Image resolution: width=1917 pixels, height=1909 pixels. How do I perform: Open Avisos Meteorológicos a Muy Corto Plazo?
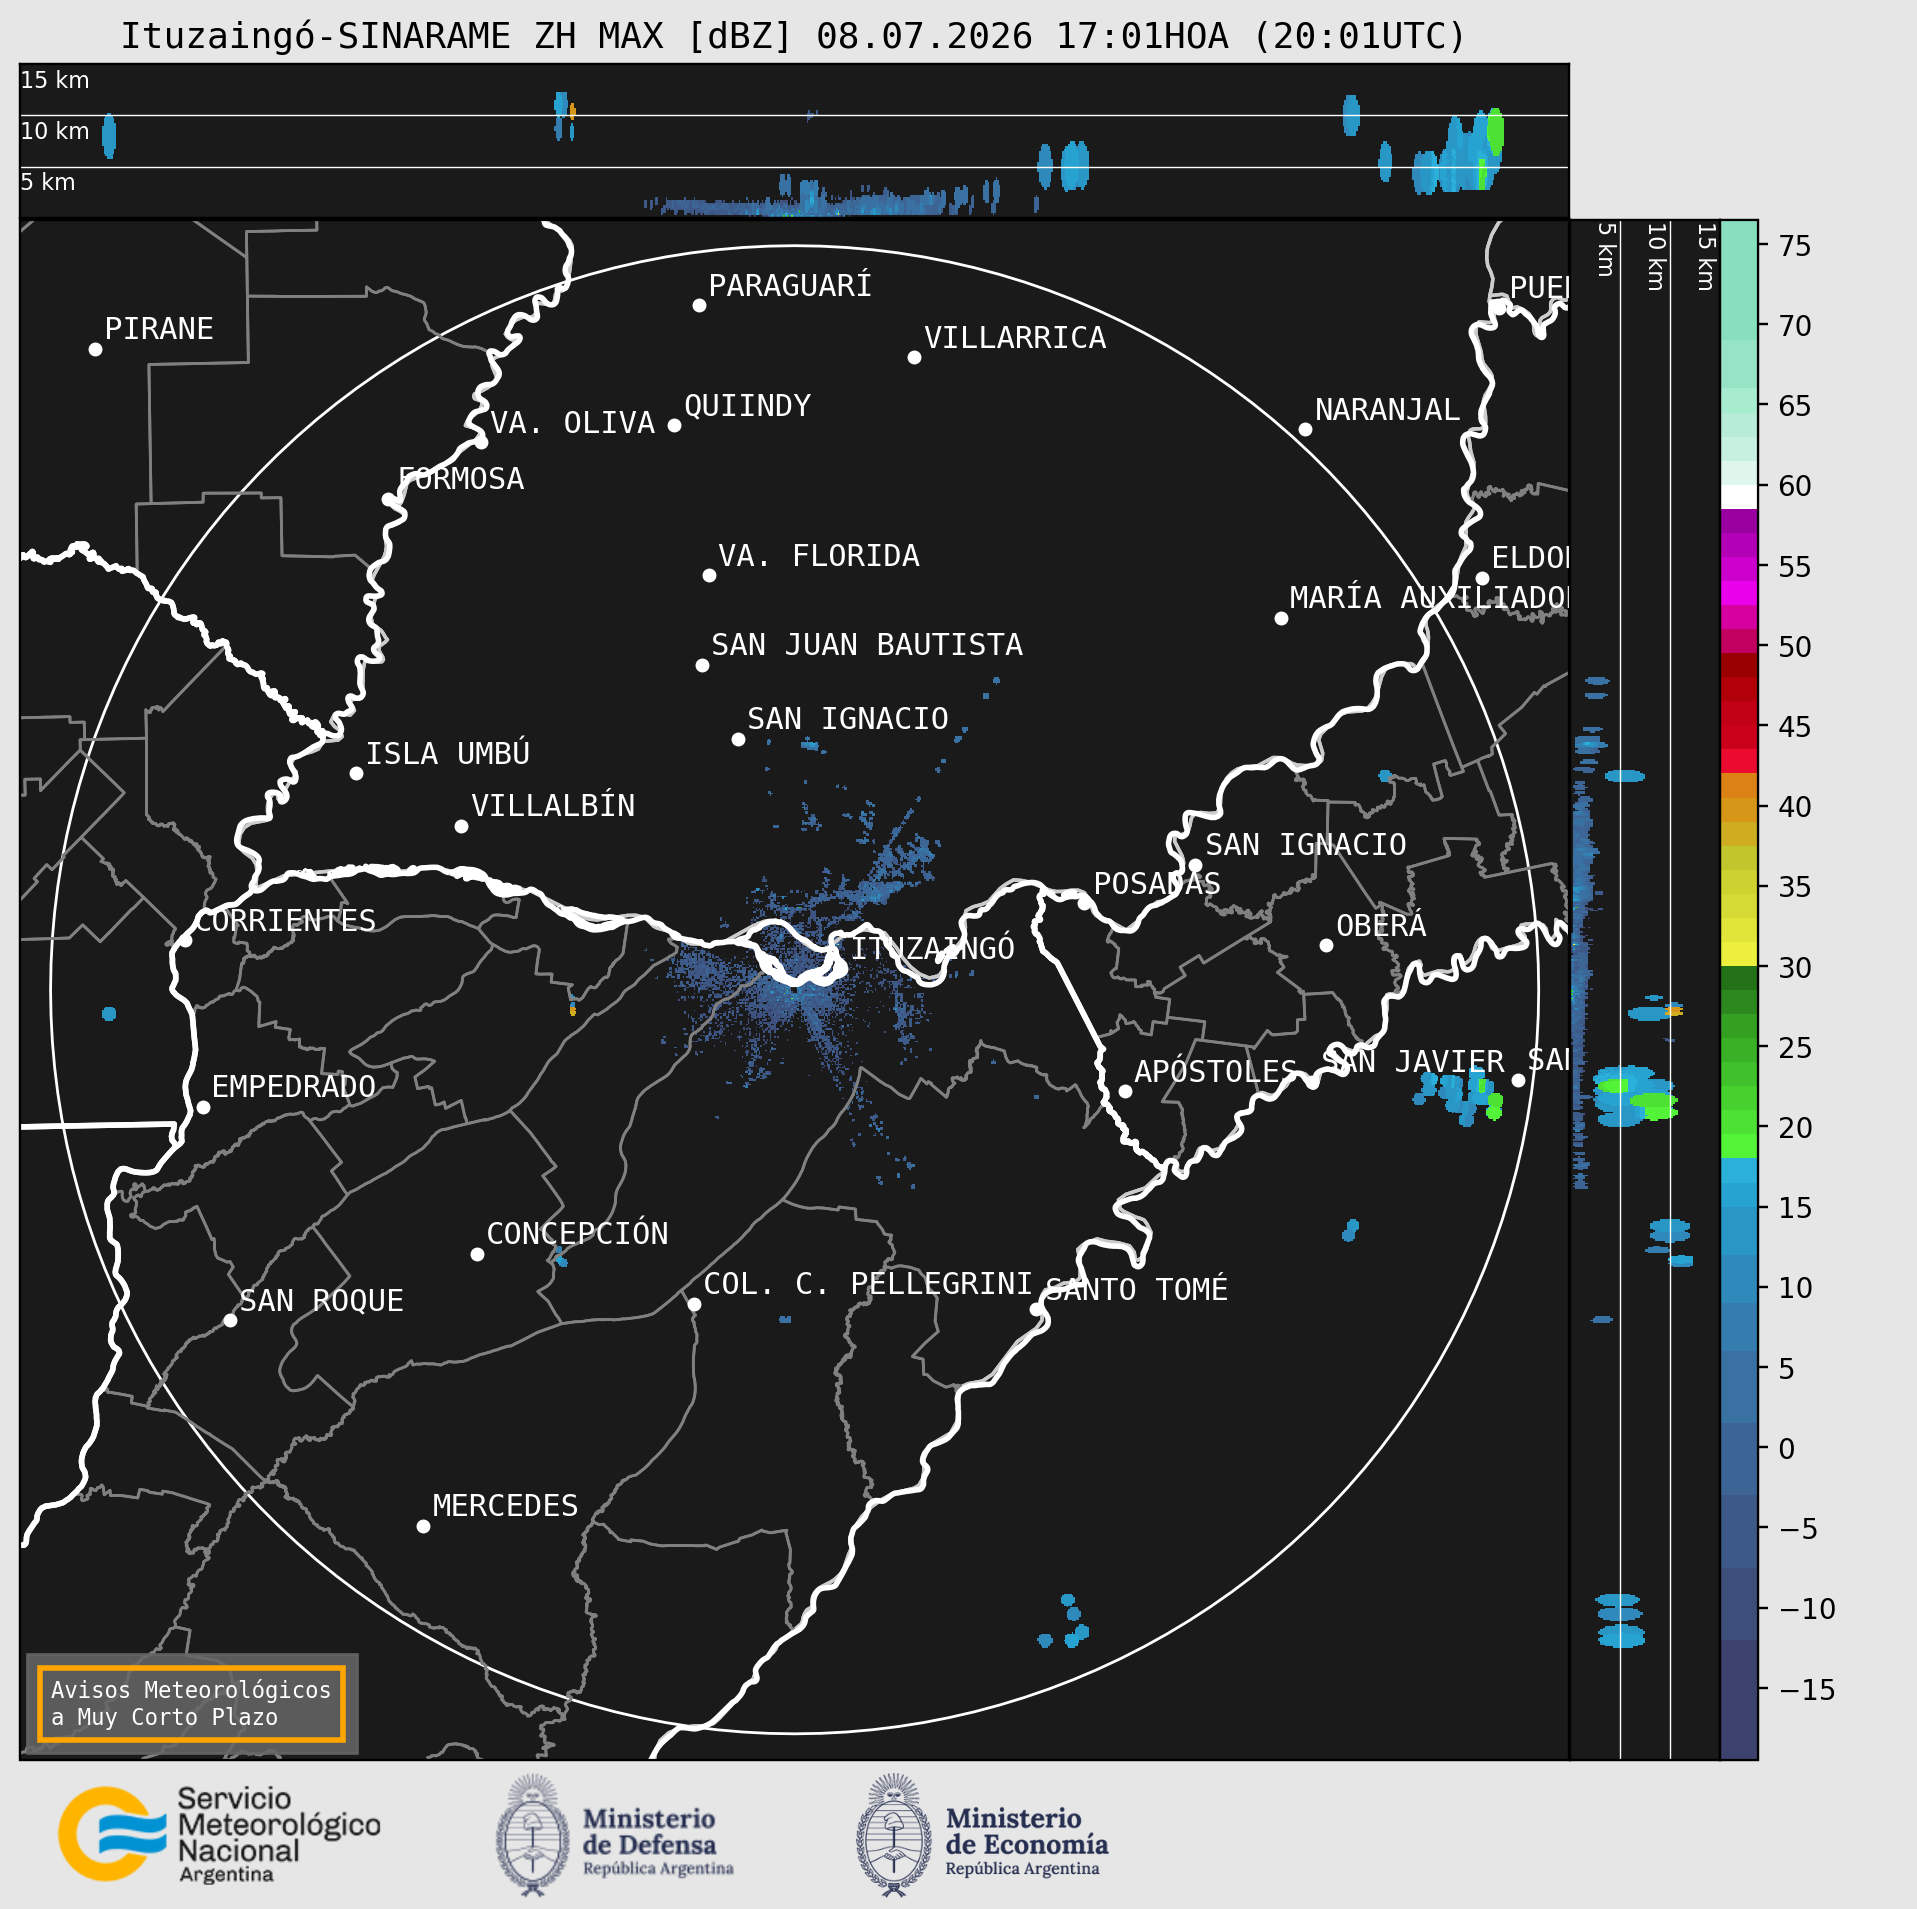click(x=191, y=1703)
